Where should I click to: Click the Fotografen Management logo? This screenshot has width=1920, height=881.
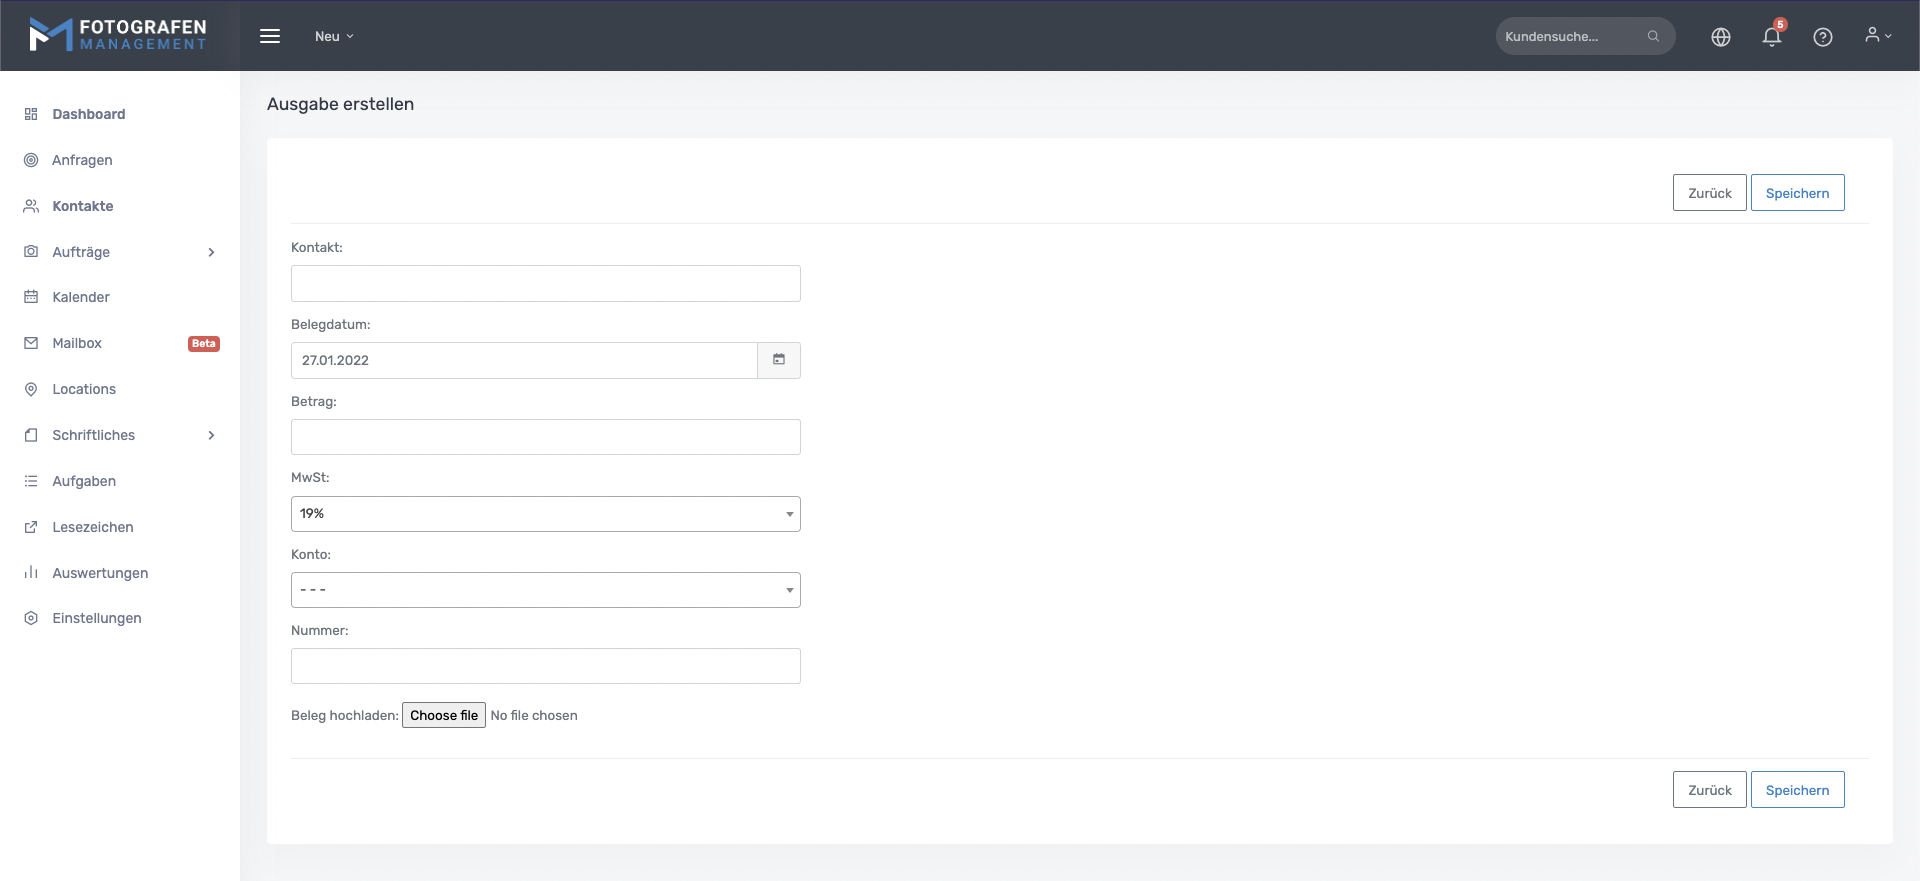pos(118,35)
